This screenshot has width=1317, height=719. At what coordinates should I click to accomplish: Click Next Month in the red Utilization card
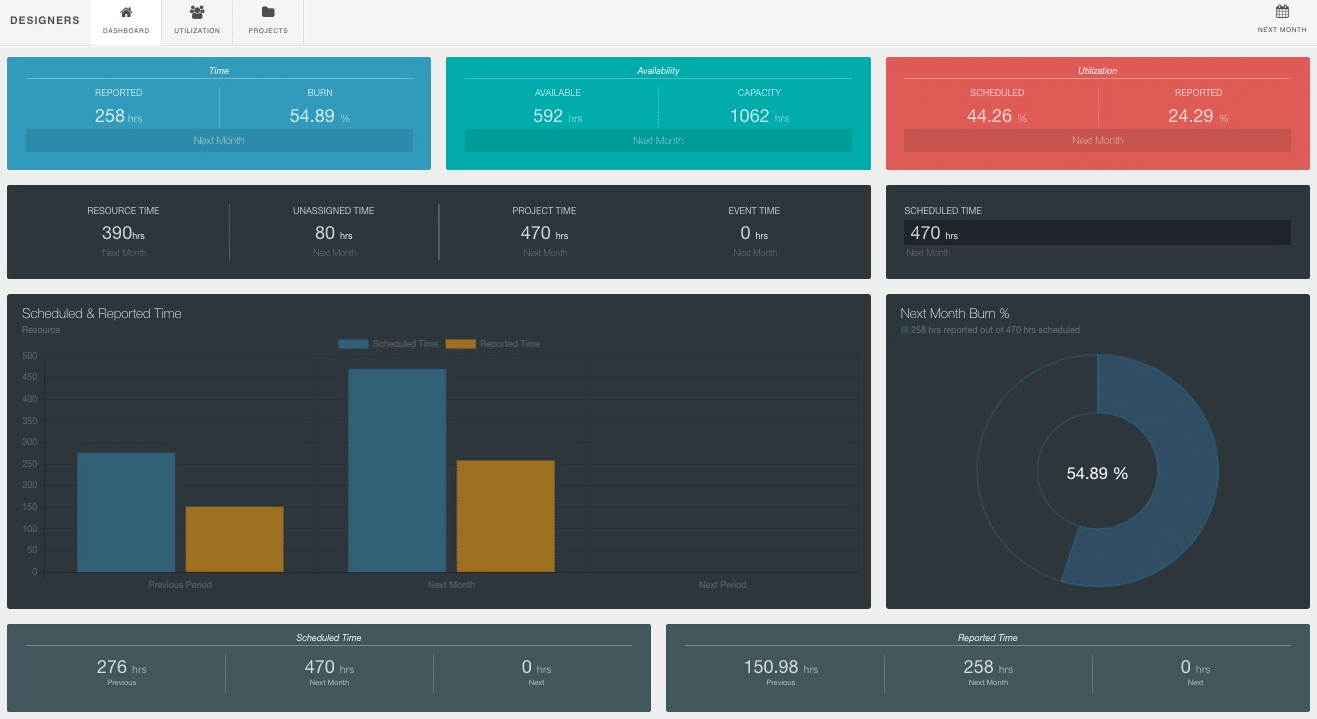[x=1097, y=140]
